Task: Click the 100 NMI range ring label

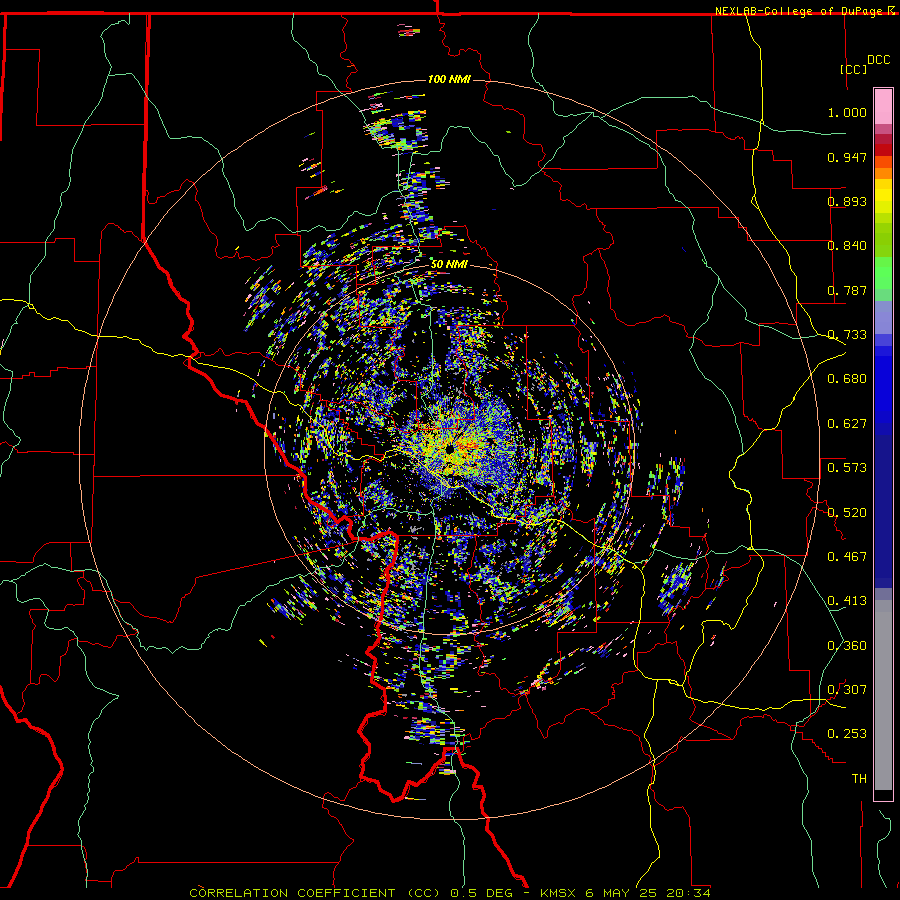Action: click(x=449, y=79)
